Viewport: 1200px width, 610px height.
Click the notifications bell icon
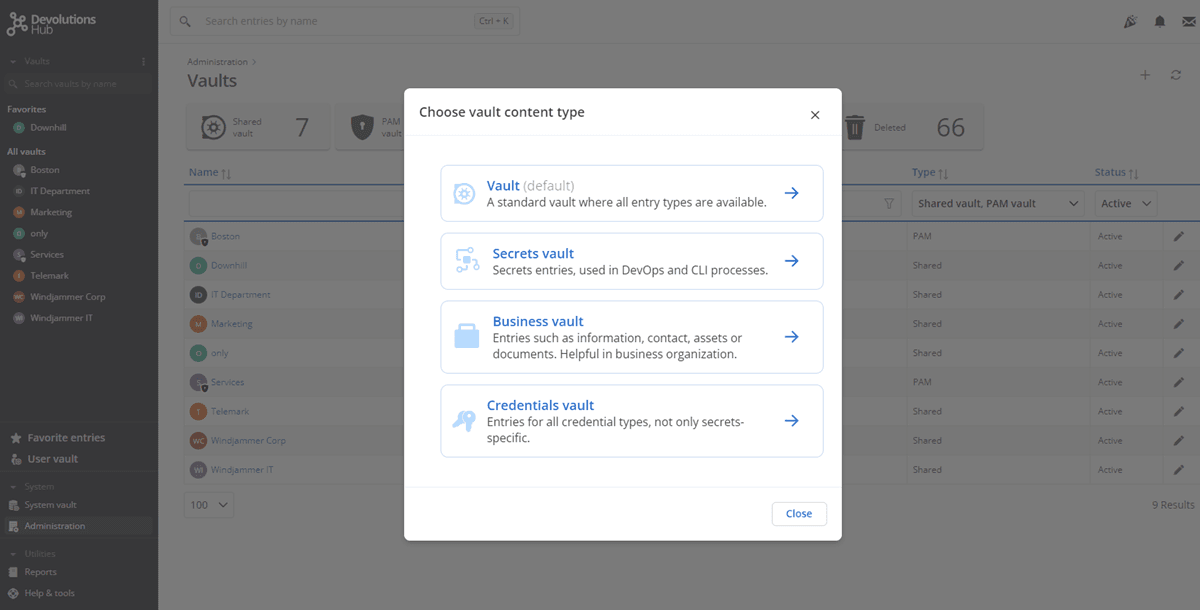1160,22
